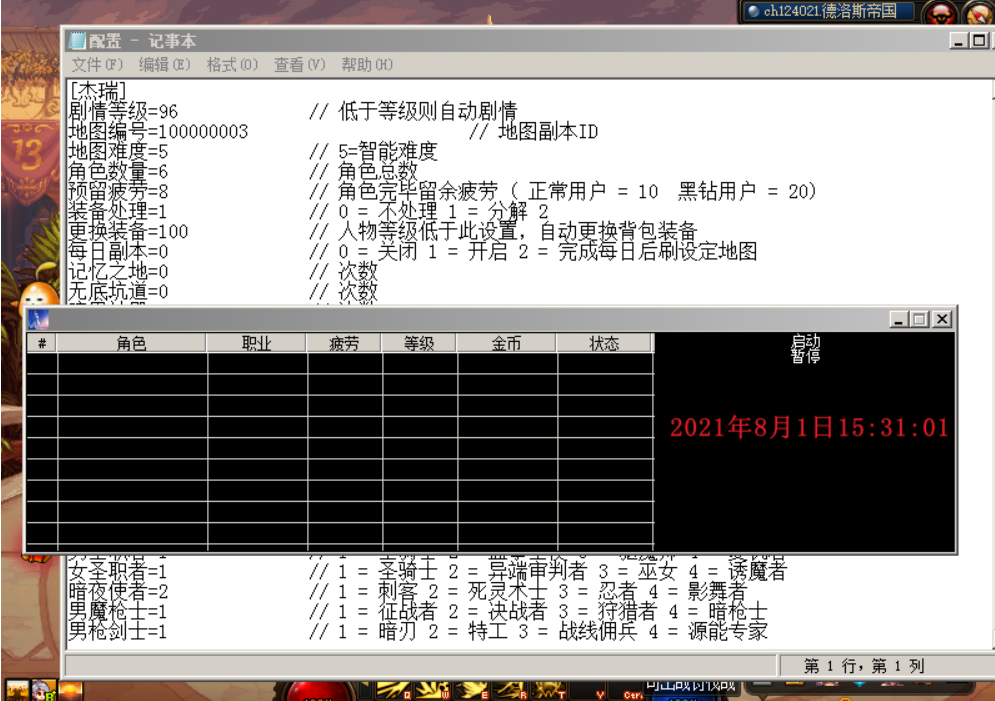Open the 文件(F) menu in Notepad
995x701 pixels.
click(x=97, y=65)
